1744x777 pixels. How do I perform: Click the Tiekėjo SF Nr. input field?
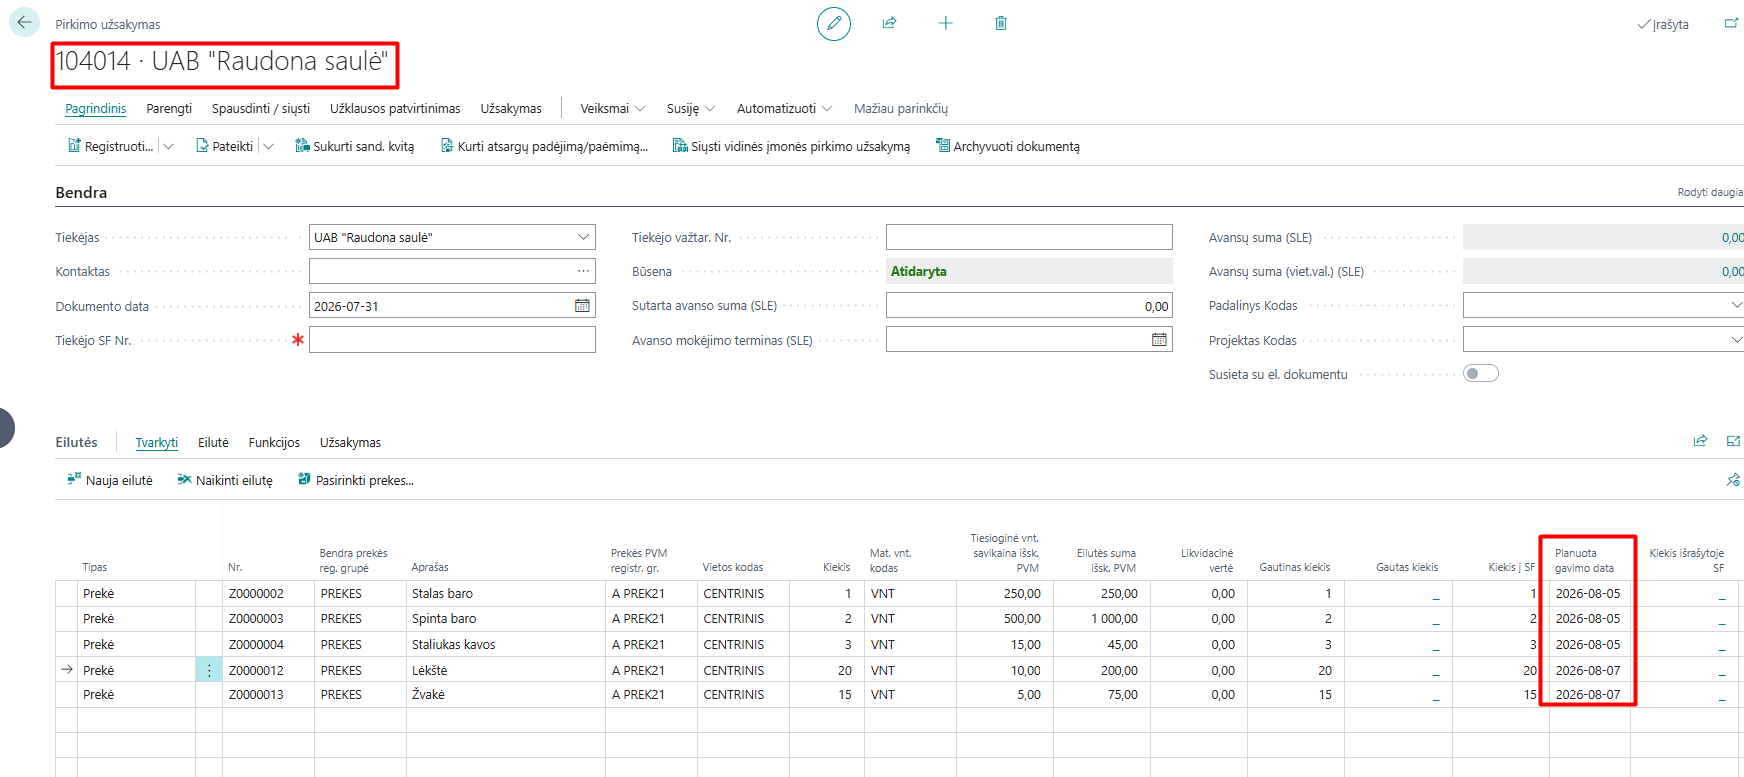click(x=452, y=340)
